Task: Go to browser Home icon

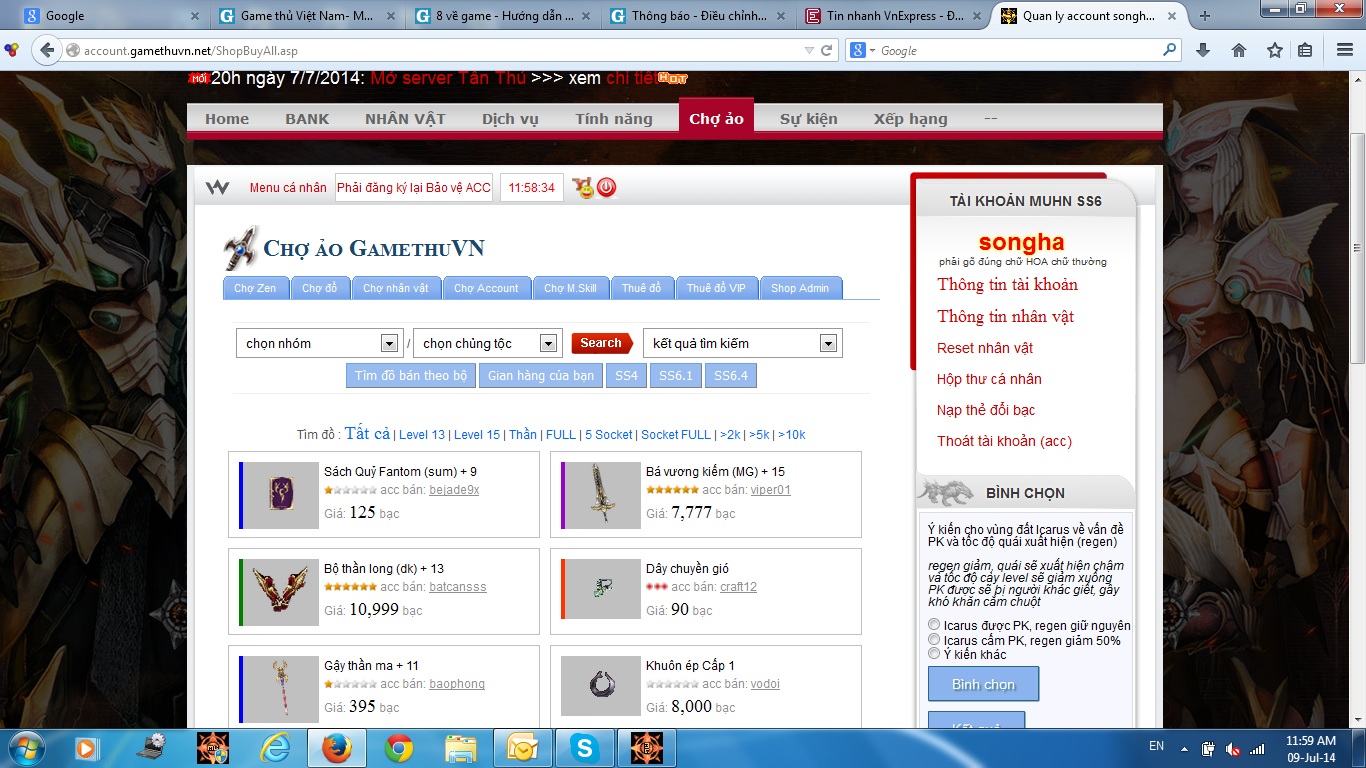Action: click(1239, 50)
